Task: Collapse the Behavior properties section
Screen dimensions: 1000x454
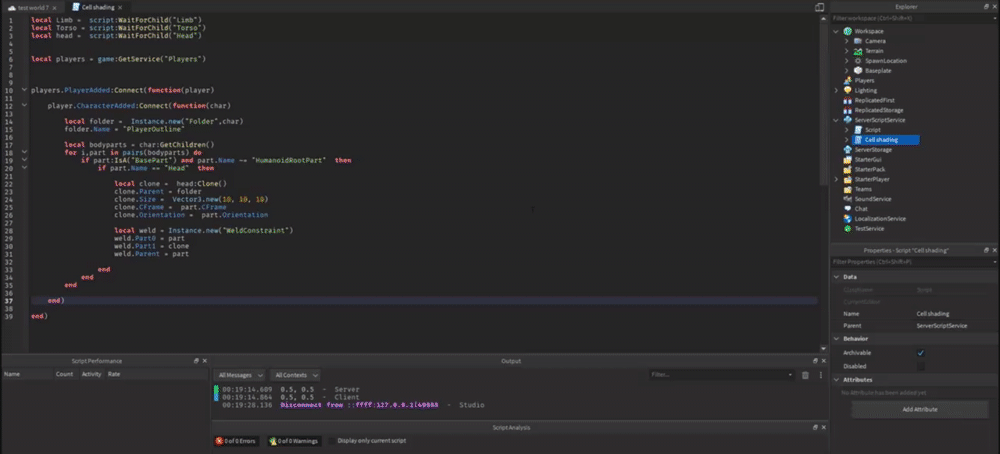Action: [837, 339]
